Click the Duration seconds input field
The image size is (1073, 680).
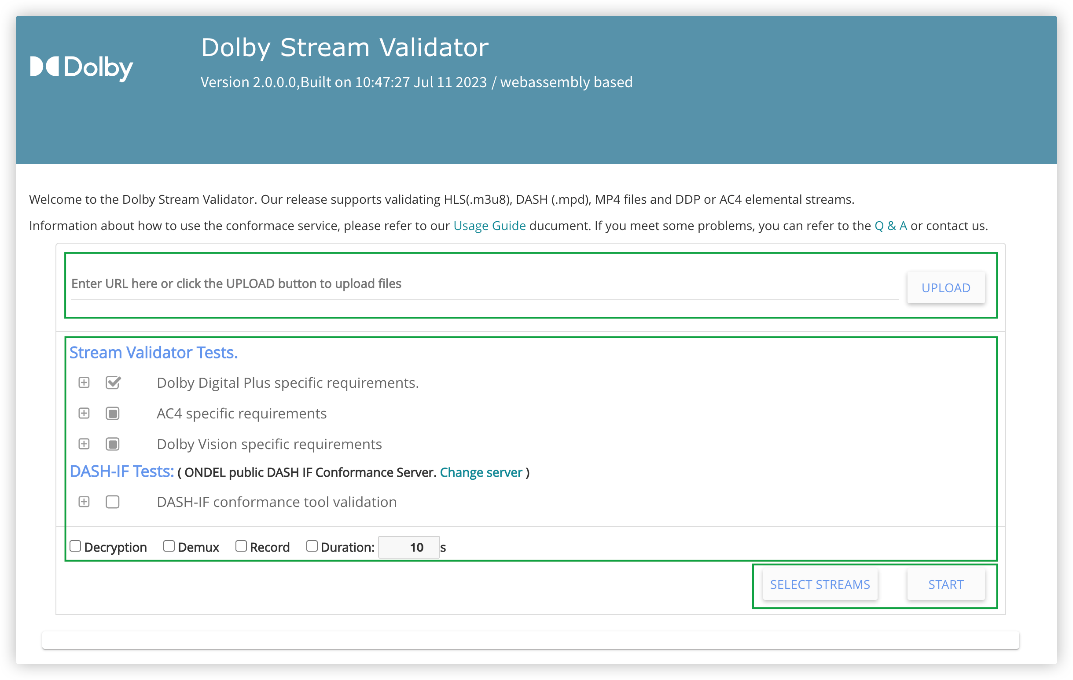click(408, 547)
